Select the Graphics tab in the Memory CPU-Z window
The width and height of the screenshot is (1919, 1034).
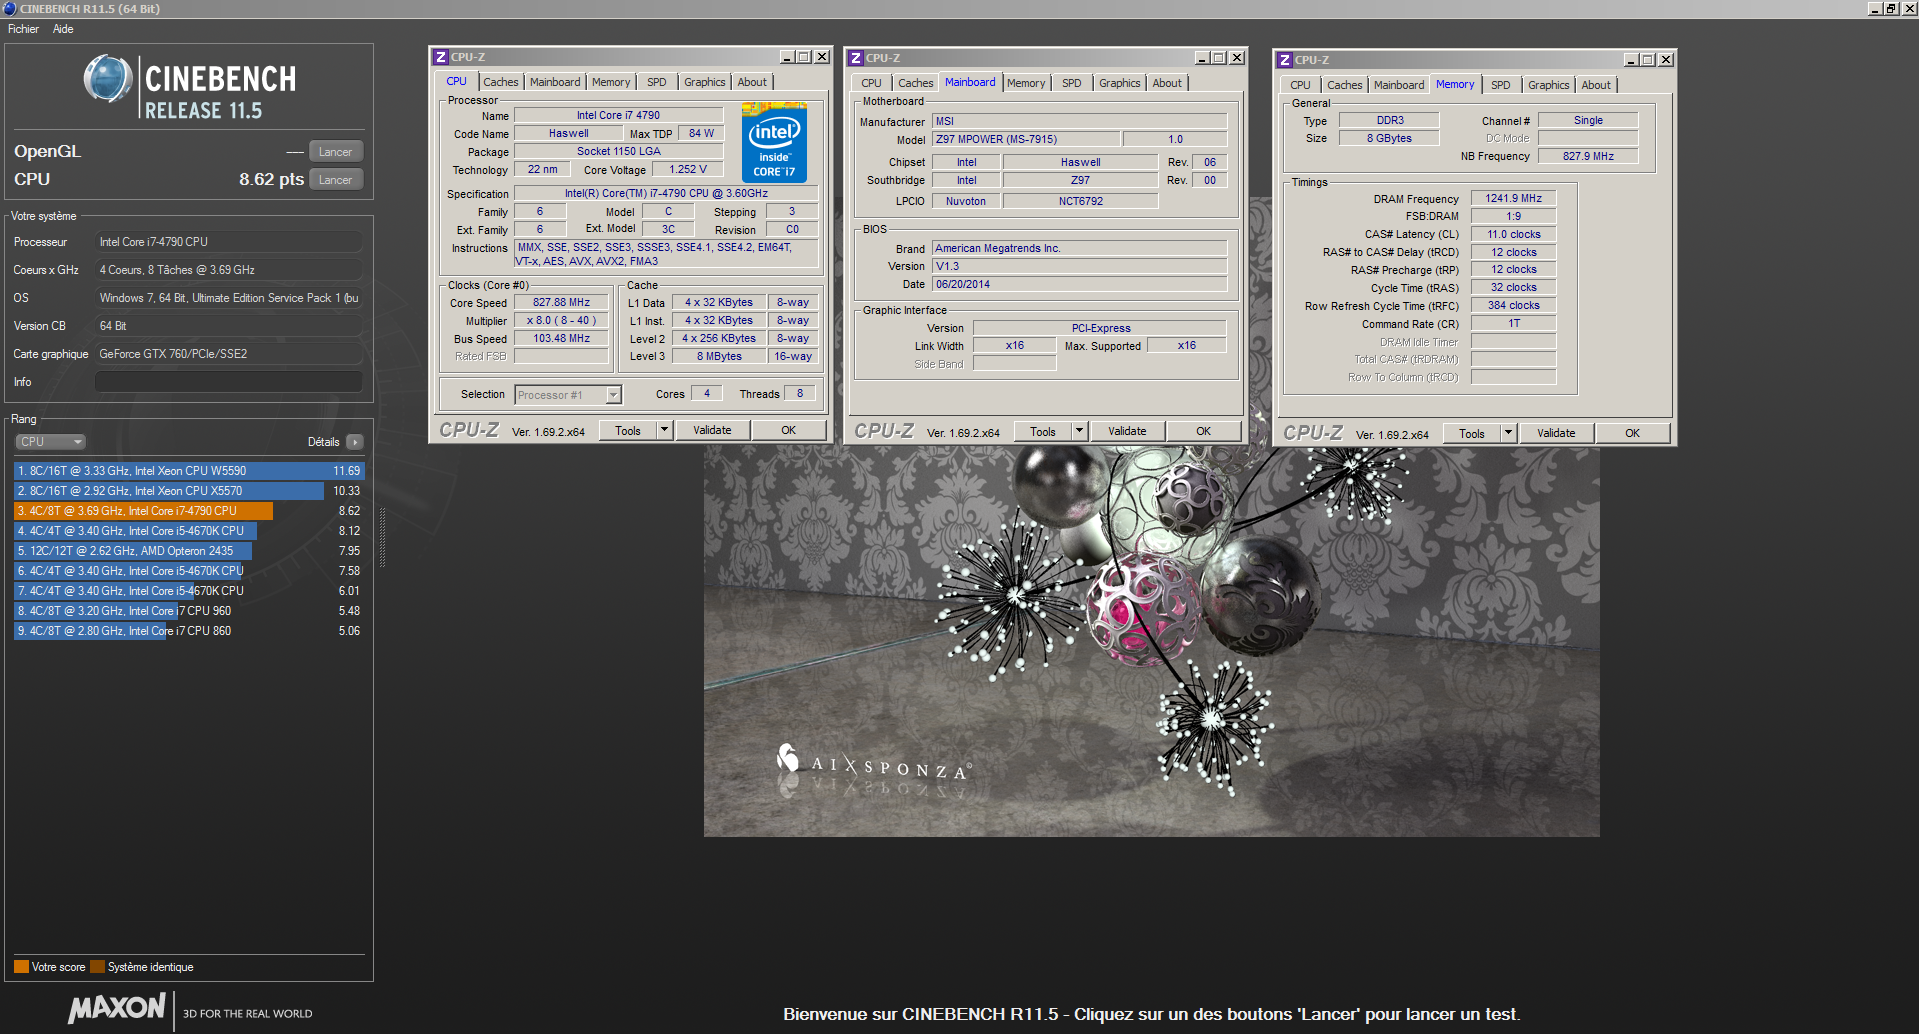click(x=1549, y=85)
